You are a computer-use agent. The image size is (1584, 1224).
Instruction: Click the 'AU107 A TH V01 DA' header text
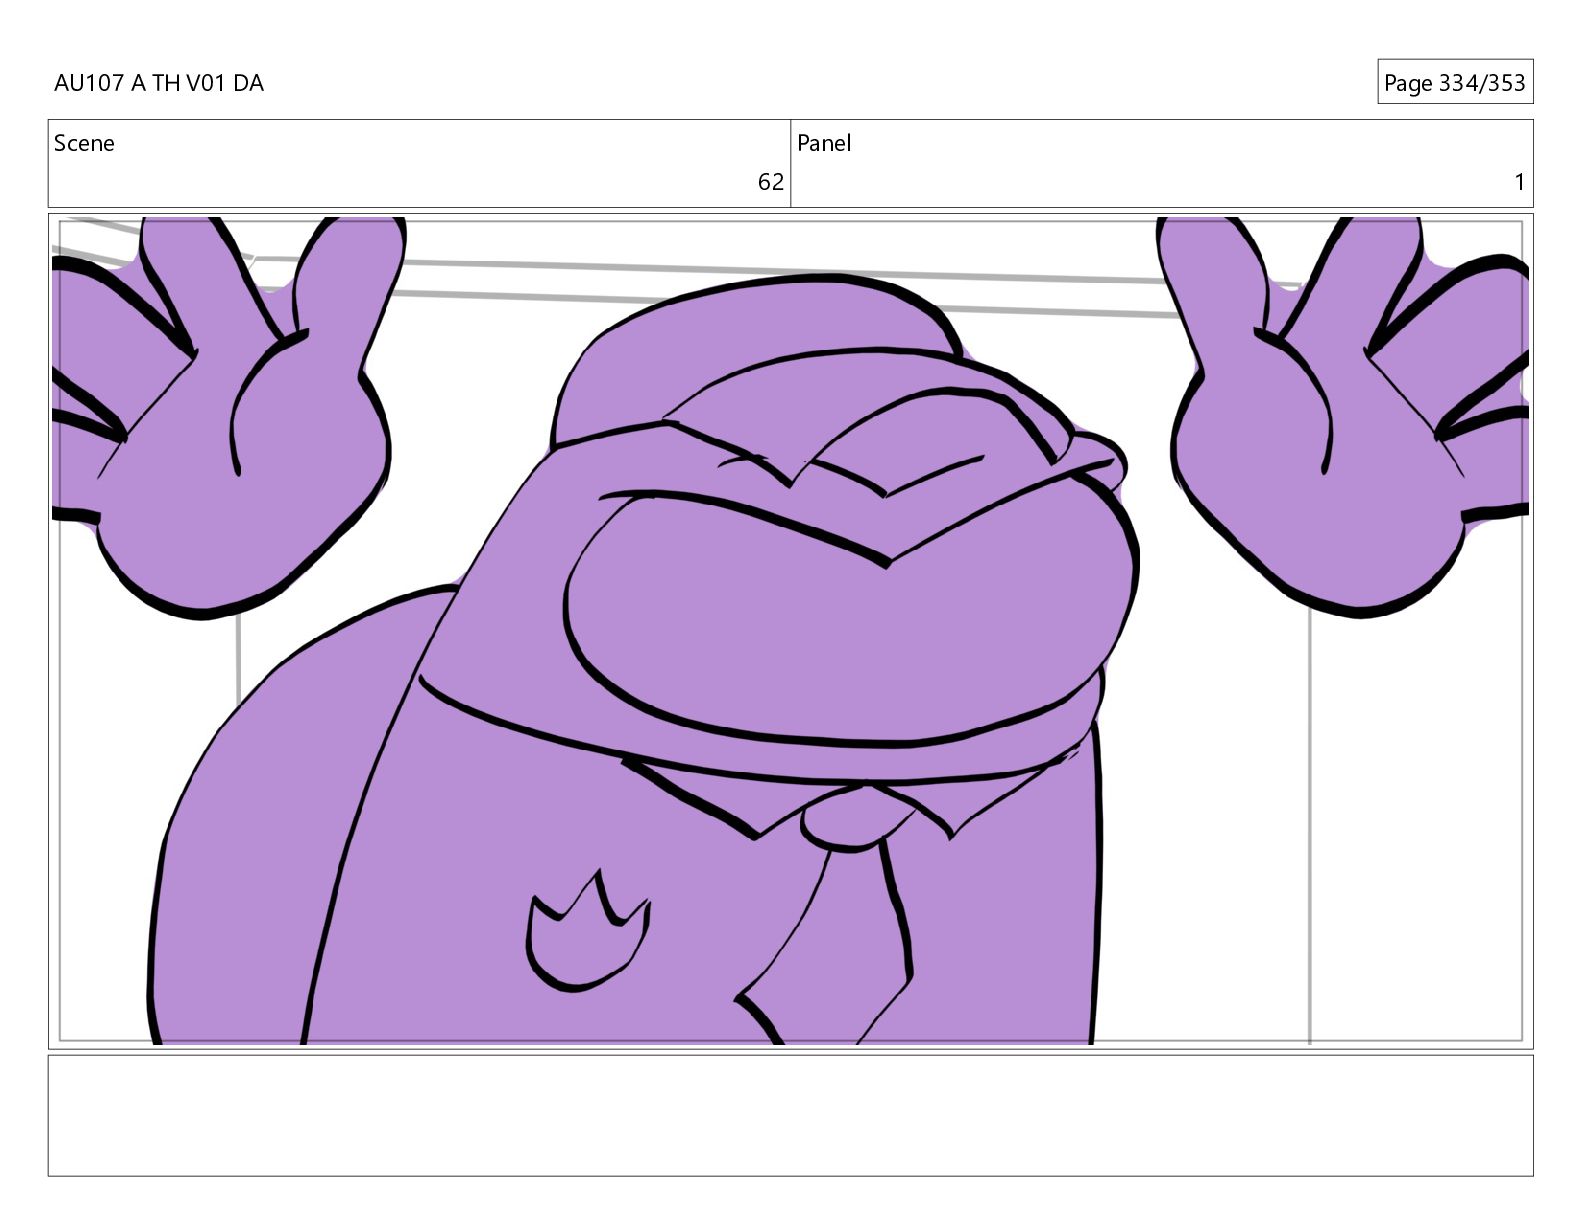(159, 83)
